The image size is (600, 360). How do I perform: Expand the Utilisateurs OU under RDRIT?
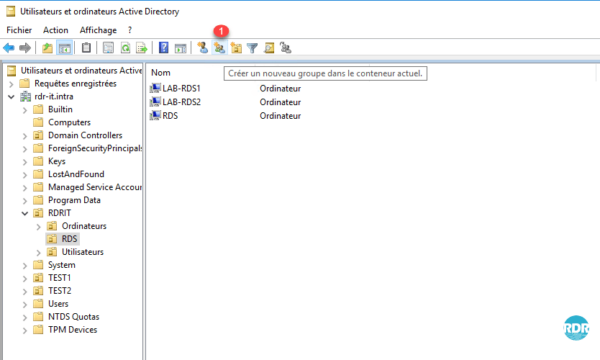pyautogui.click(x=39, y=252)
